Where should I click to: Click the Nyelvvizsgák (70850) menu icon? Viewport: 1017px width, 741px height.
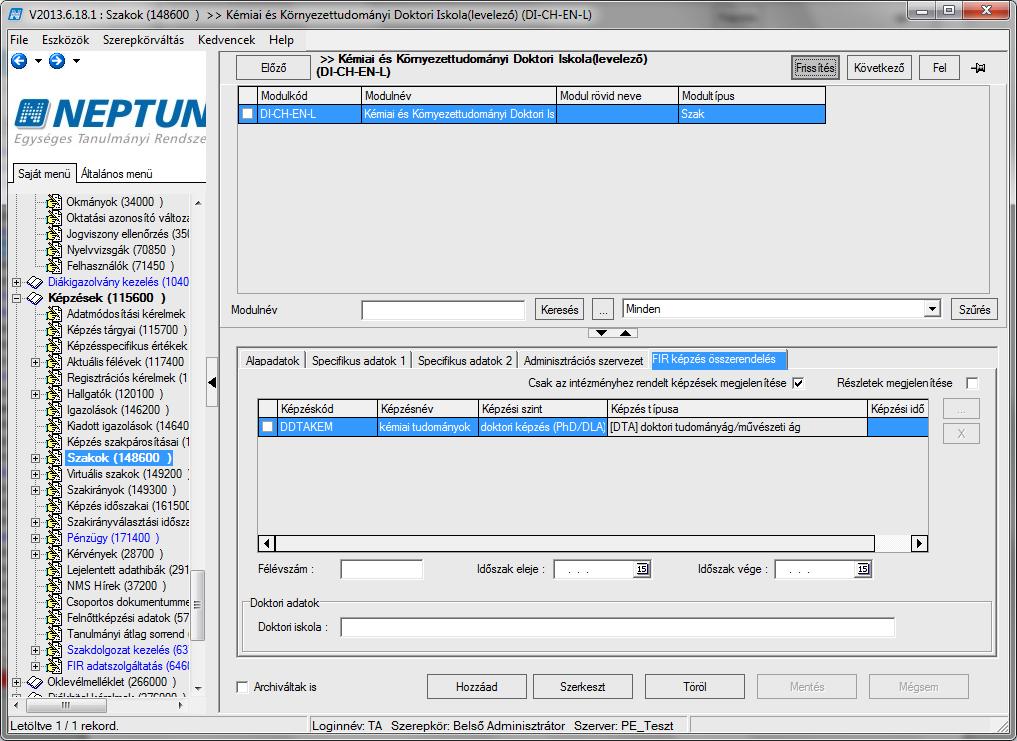tap(54, 250)
